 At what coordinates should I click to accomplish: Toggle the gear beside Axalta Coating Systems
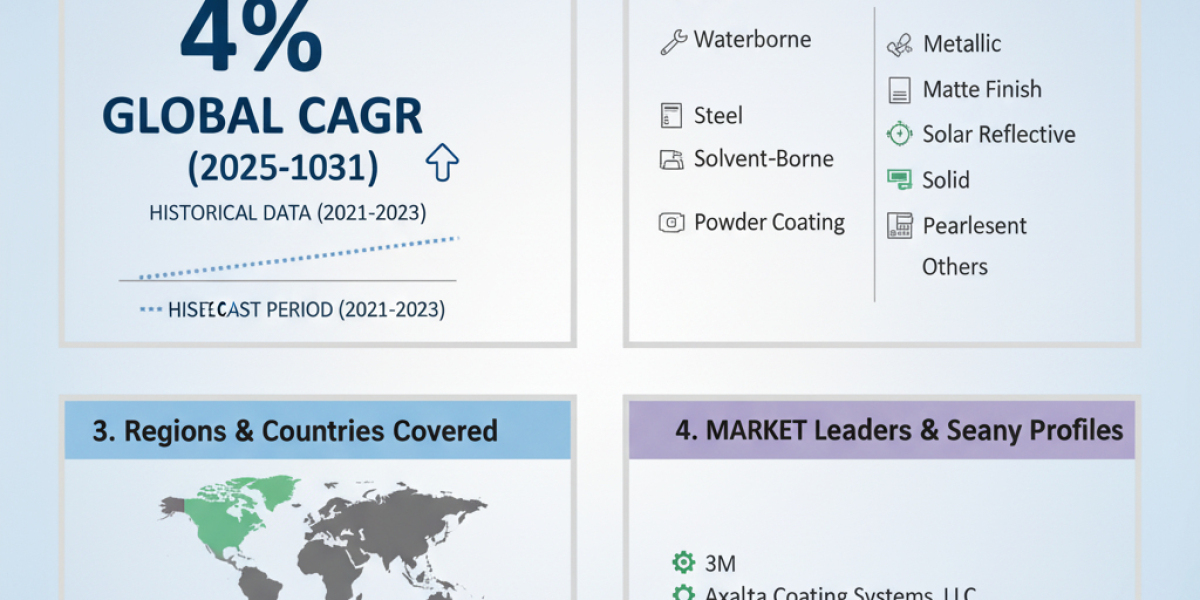click(683, 593)
